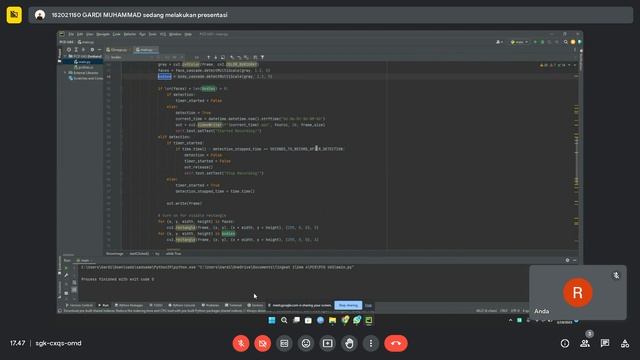Select main.py in project tree

tap(84, 62)
